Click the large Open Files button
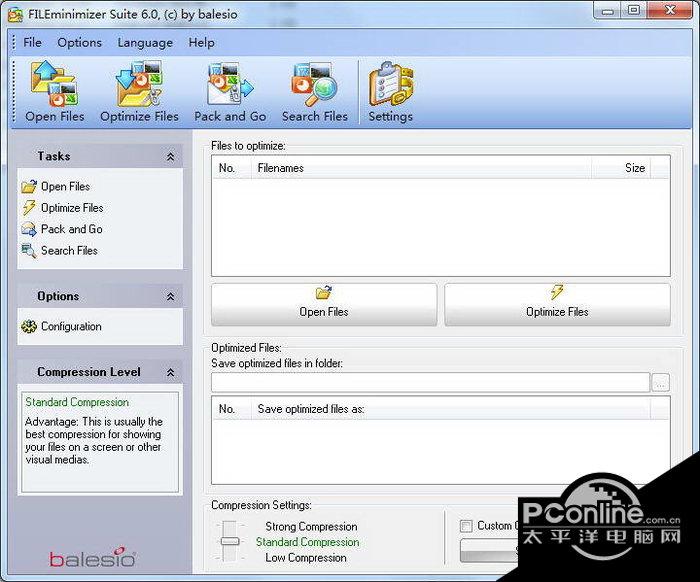The image size is (700, 582). (324, 304)
